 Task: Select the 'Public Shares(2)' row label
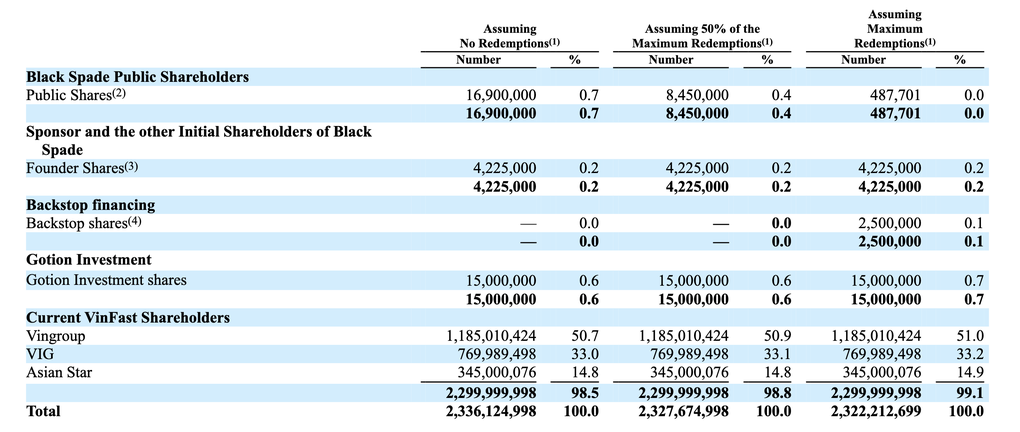[x=75, y=95]
